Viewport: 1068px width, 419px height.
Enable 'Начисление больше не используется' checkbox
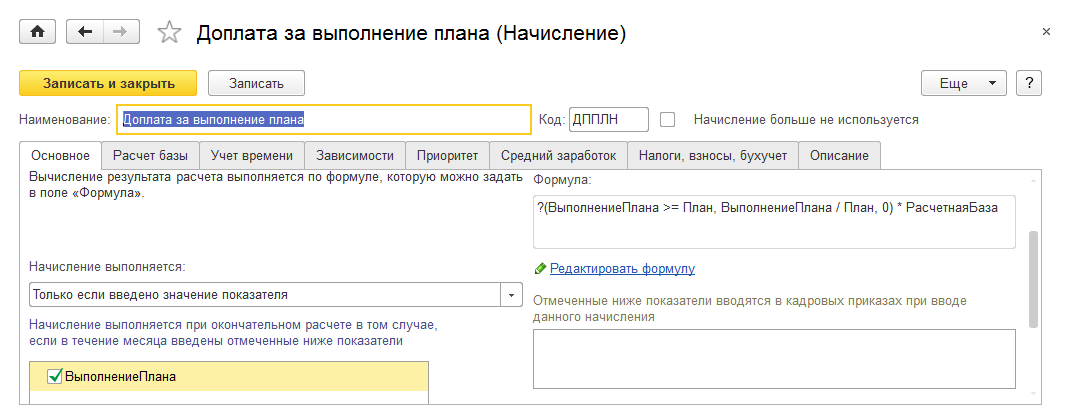click(668, 119)
